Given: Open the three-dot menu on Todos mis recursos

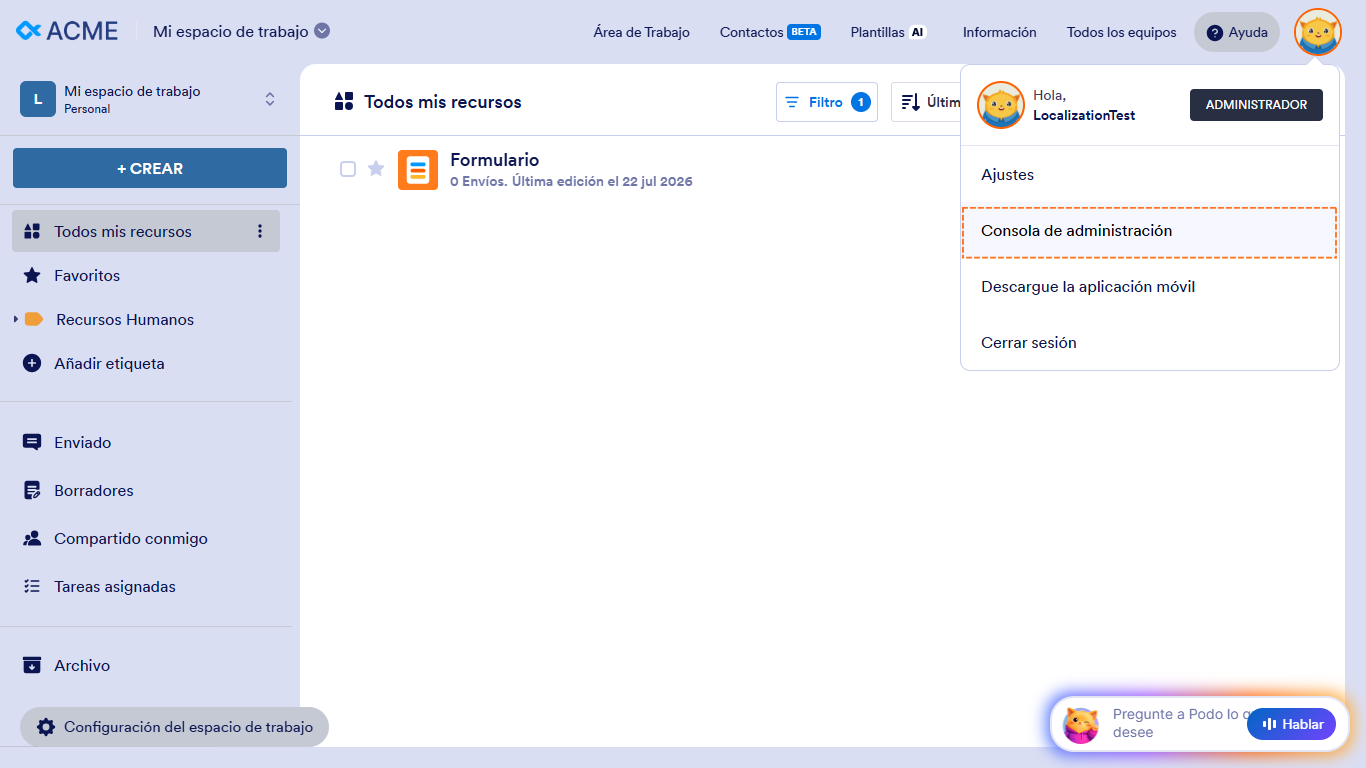Looking at the screenshot, I should [x=260, y=231].
